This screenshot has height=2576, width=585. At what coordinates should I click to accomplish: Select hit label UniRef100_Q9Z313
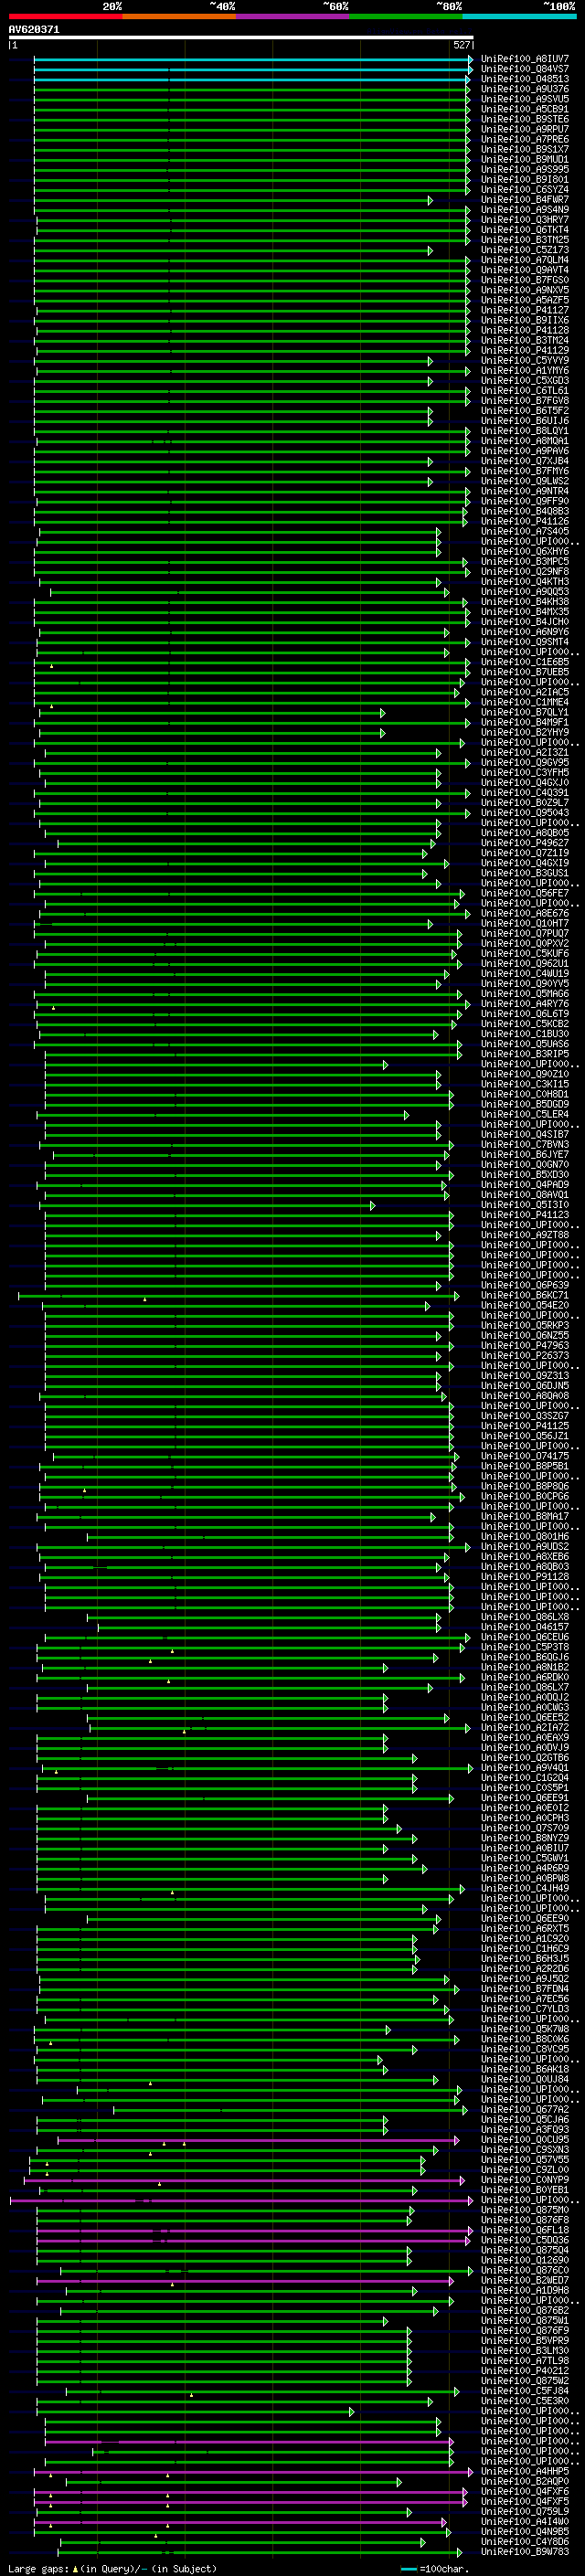pos(525,1375)
